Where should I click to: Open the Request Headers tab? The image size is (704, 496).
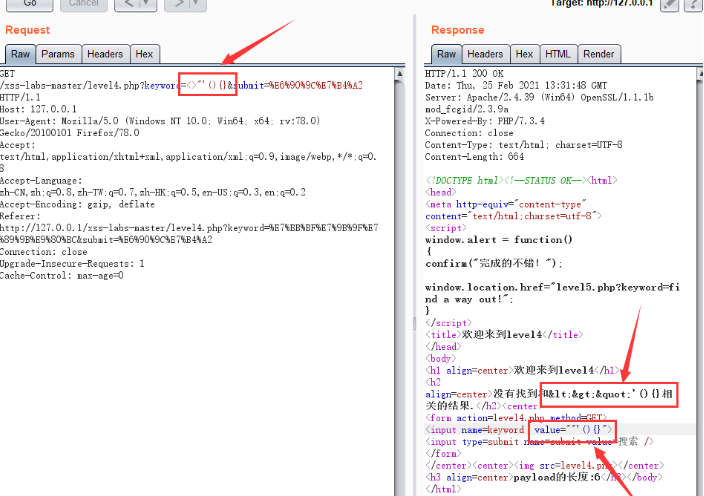105,54
